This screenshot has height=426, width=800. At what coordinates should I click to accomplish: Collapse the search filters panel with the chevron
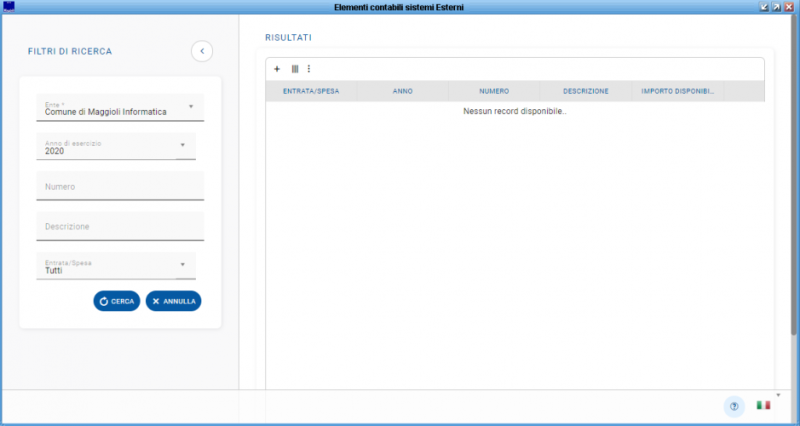pyautogui.click(x=202, y=51)
